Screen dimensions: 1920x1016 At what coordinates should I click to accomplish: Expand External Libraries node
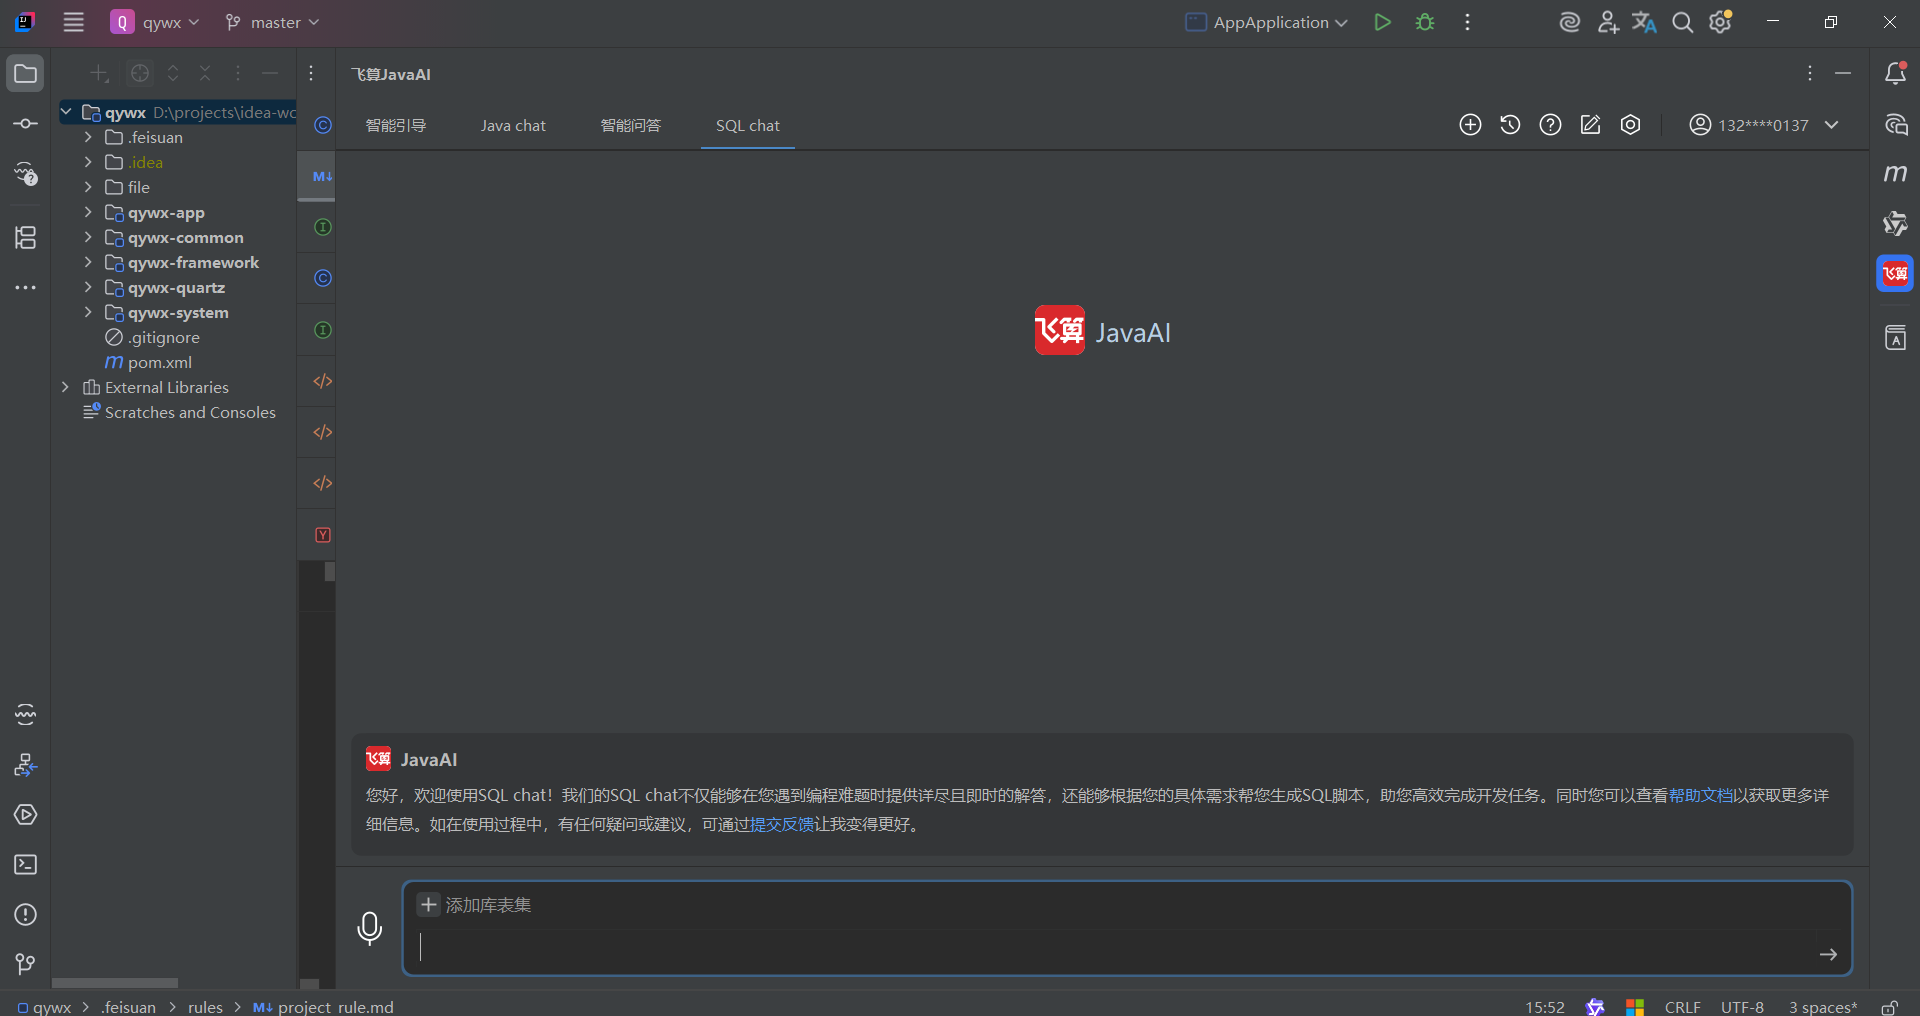[65, 387]
